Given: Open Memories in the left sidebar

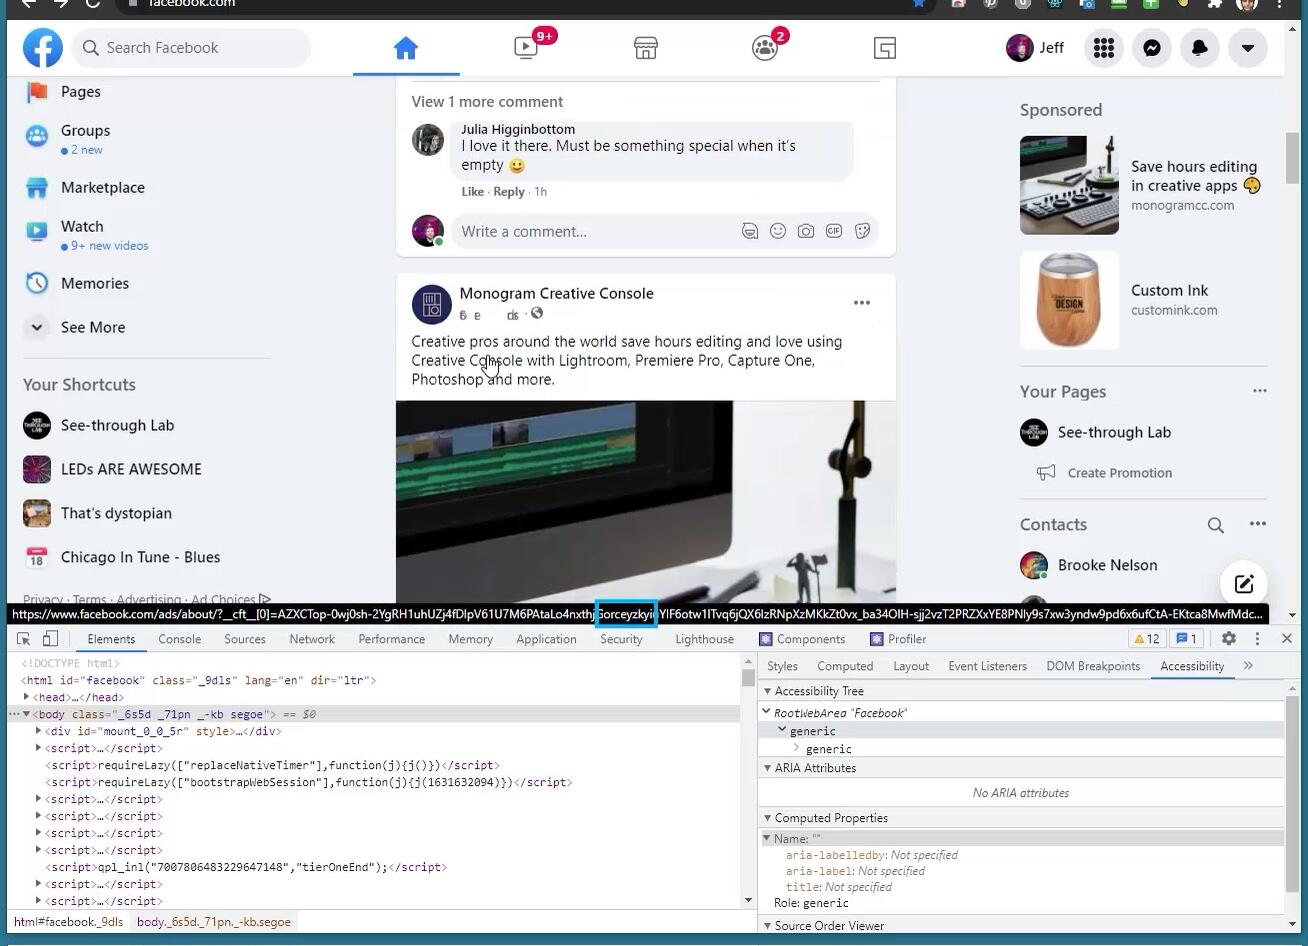Looking at the screenshot, I should coord(94,283).
